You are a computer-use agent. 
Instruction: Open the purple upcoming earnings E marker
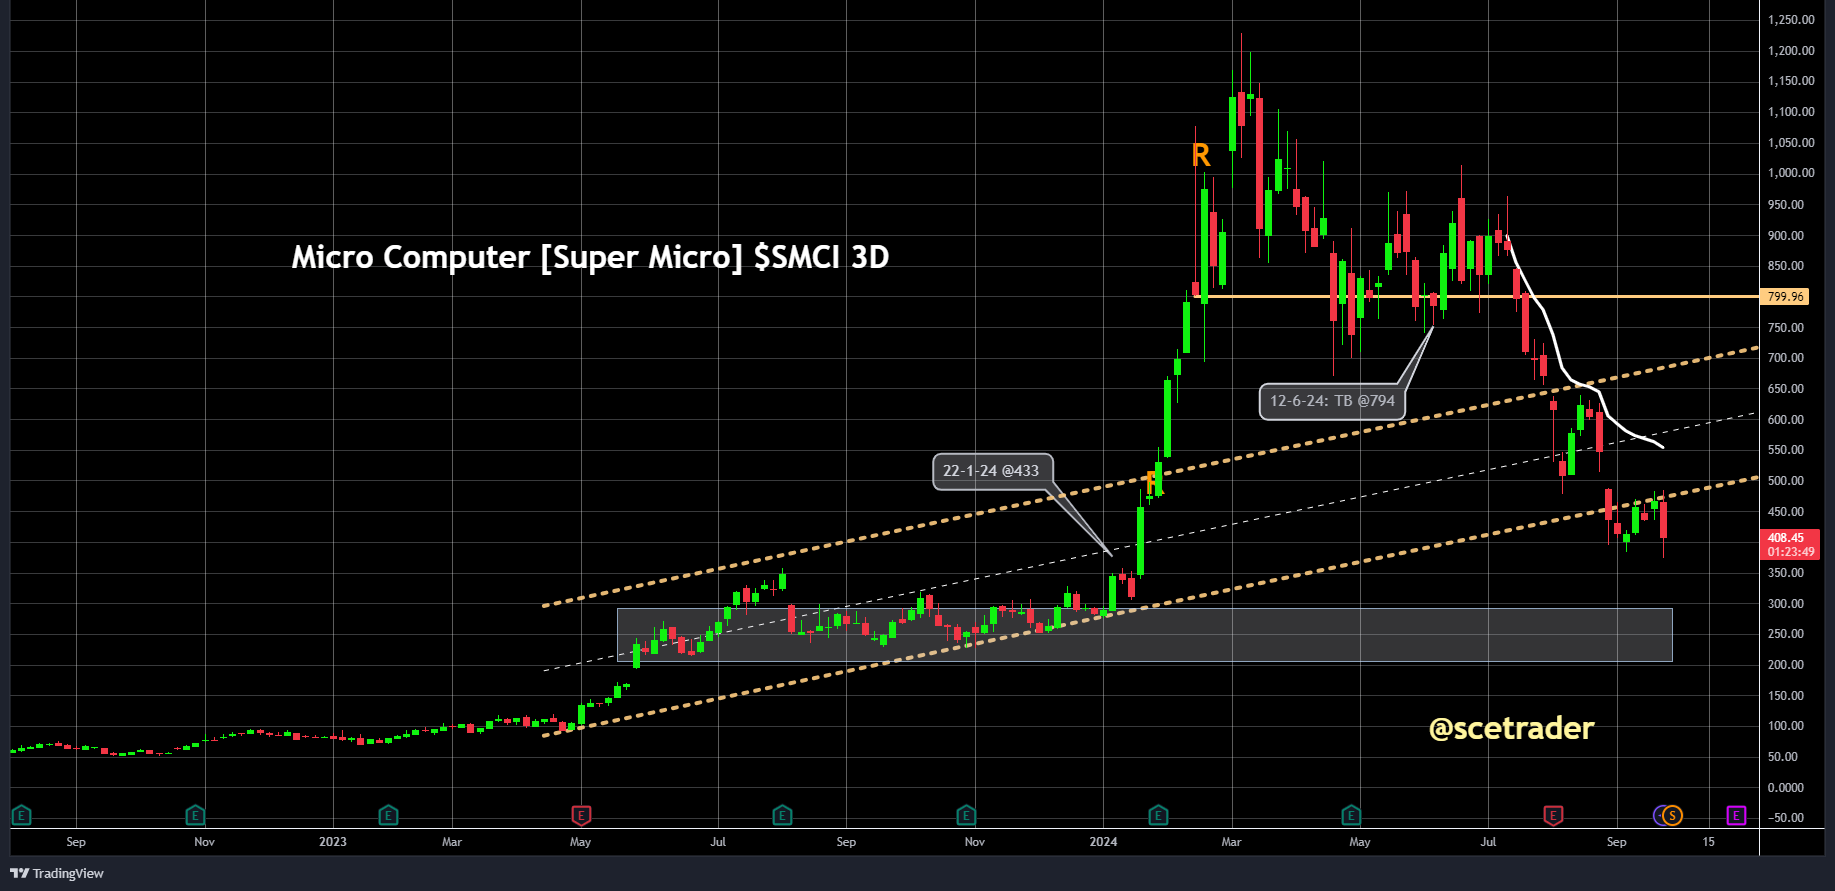1736,815
